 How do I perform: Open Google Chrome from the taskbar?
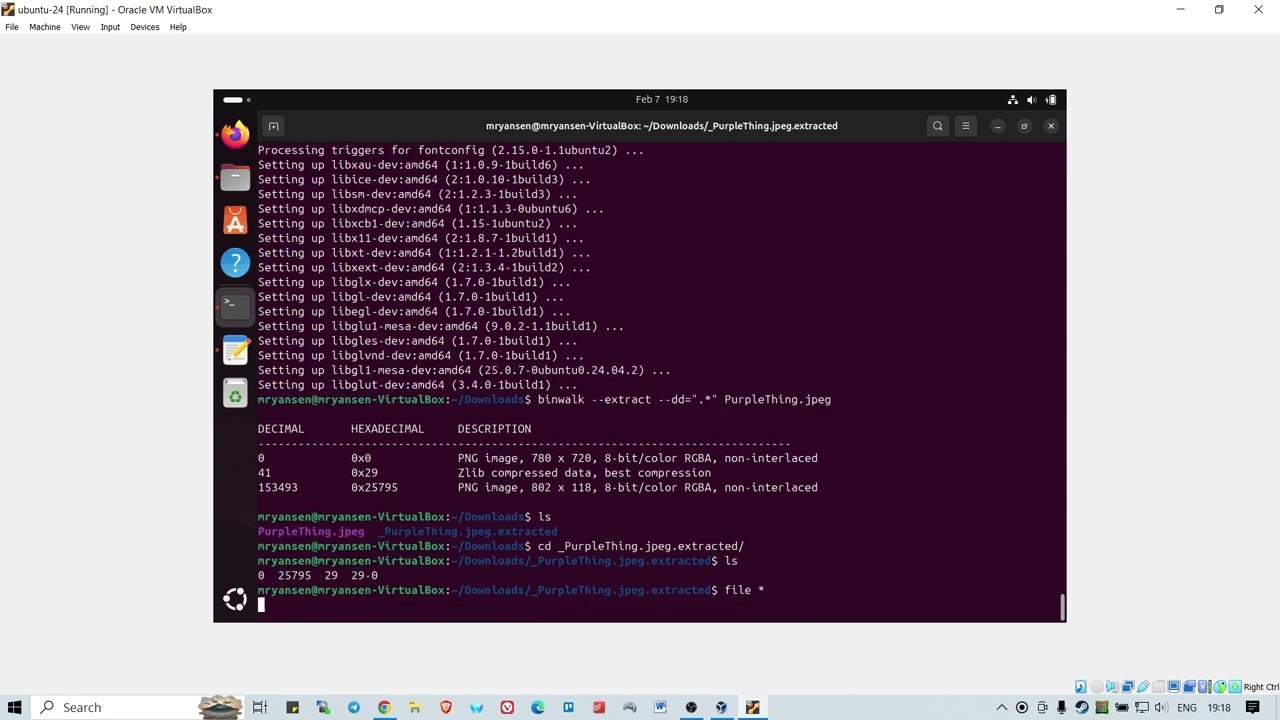[384, 707]
